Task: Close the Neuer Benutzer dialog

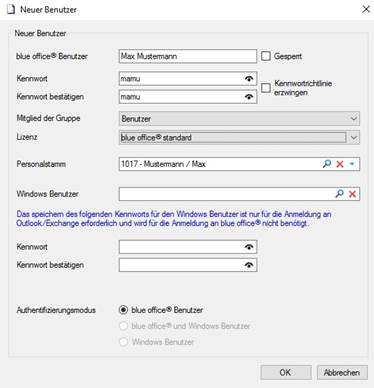Action: (366, 9)
